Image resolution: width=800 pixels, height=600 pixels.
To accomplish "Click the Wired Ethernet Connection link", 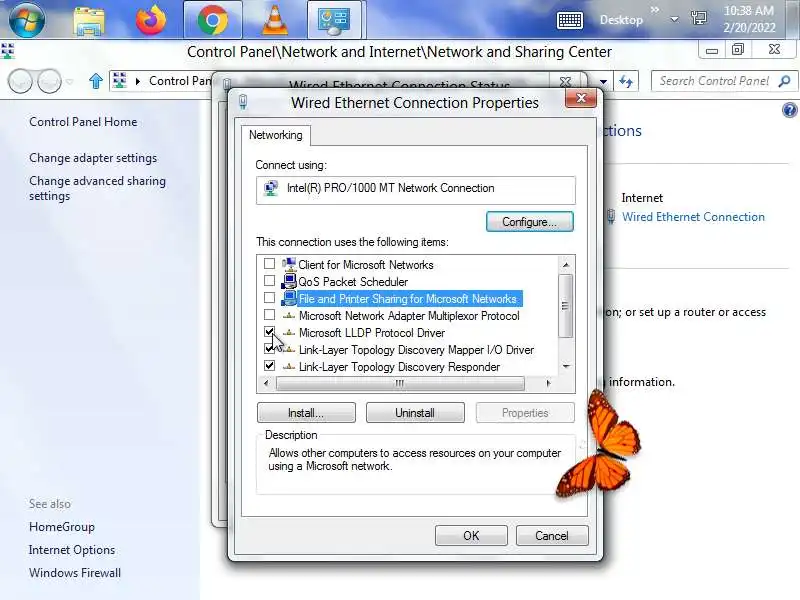I will click(693, 217).
